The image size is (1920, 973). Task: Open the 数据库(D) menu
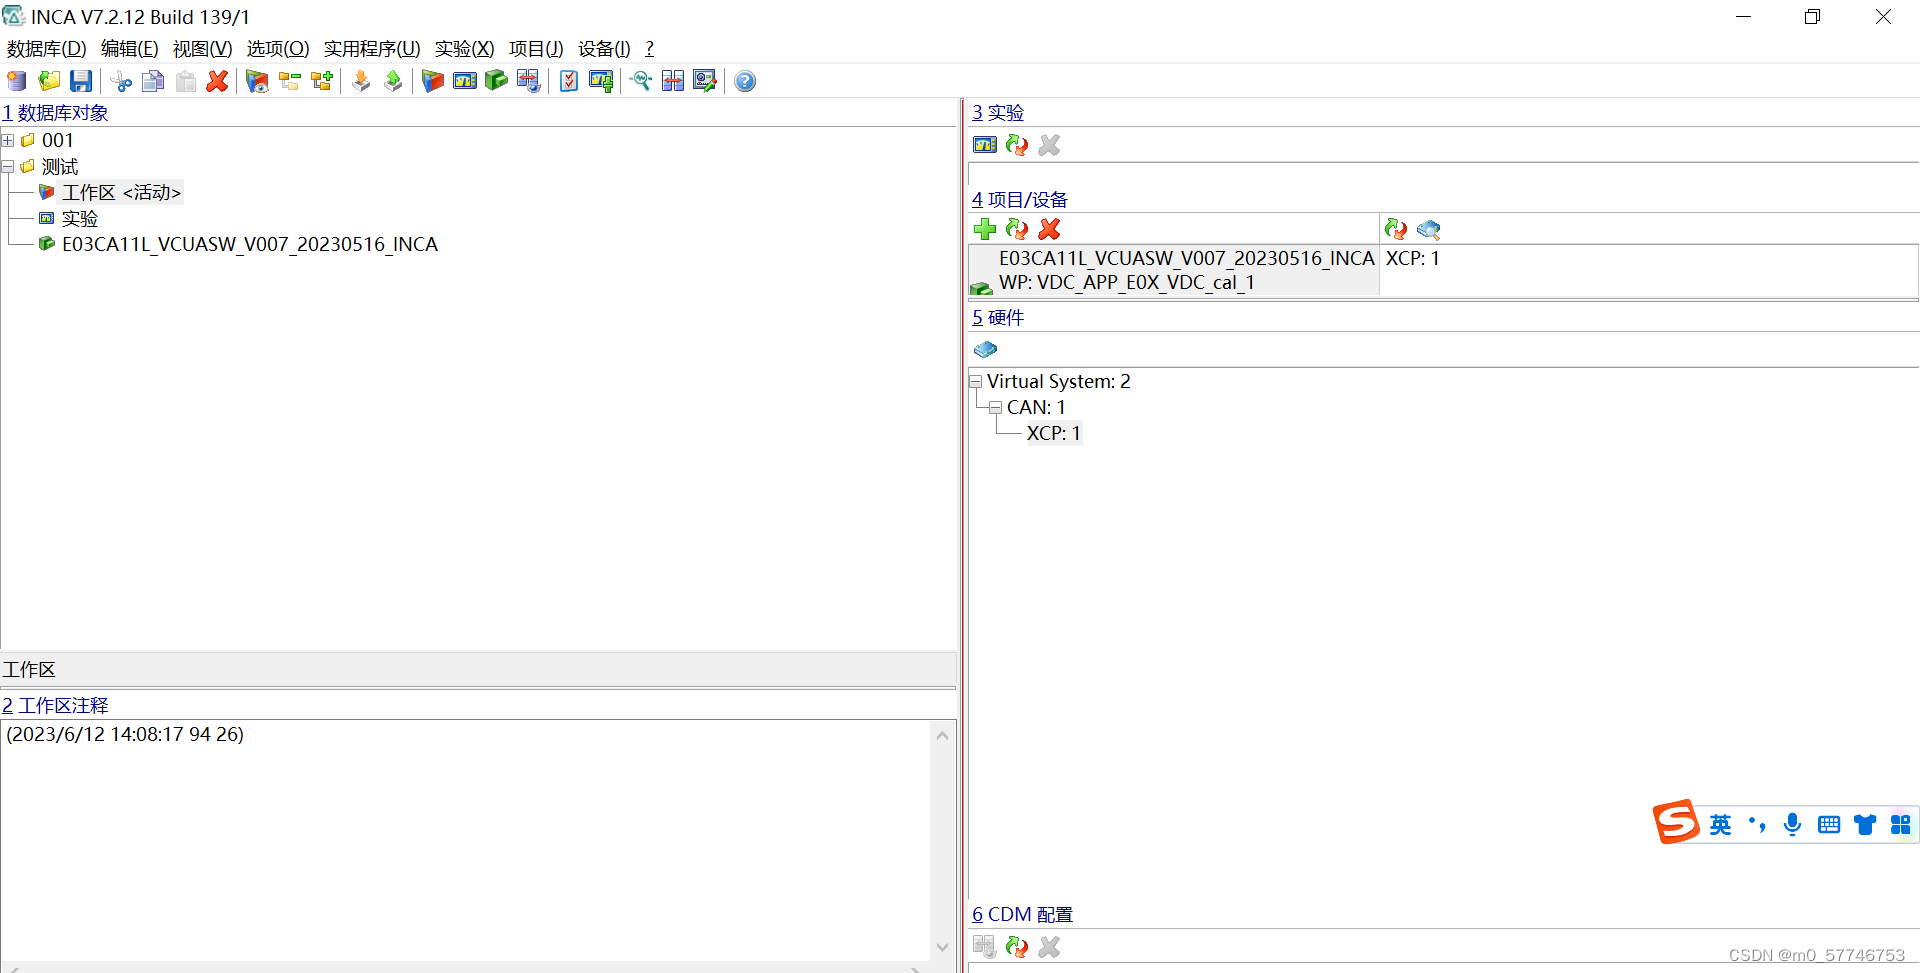46,49
